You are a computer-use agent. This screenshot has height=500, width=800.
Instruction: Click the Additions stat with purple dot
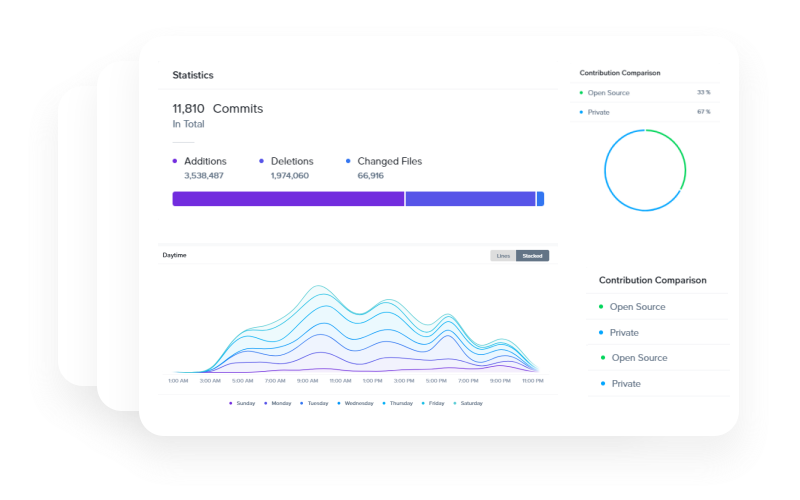204,161
